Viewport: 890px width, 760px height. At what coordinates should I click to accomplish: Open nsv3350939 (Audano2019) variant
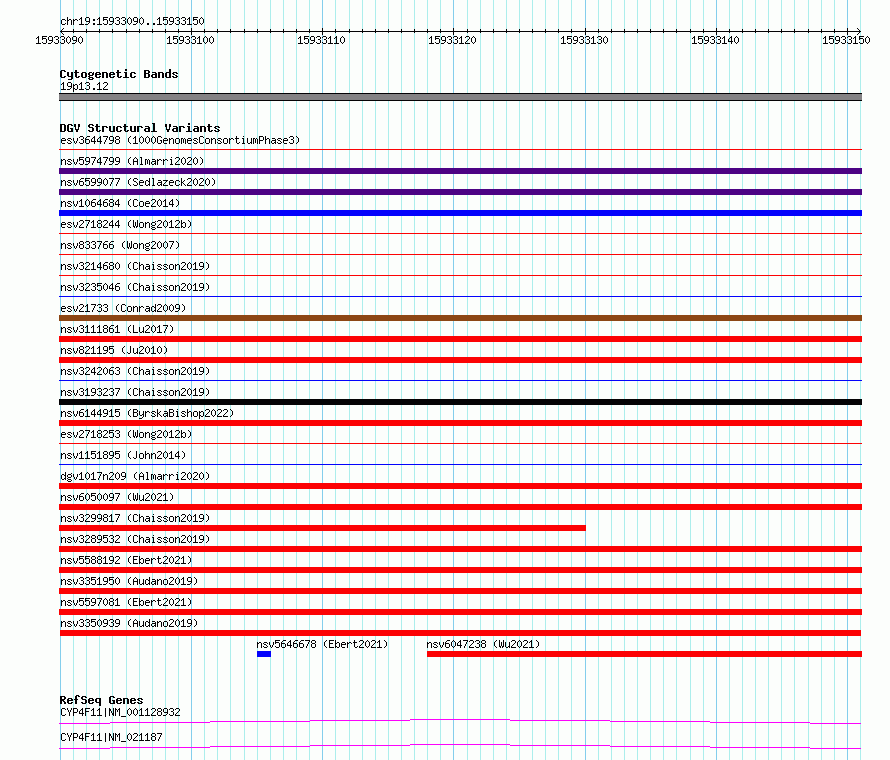point(129,623)
